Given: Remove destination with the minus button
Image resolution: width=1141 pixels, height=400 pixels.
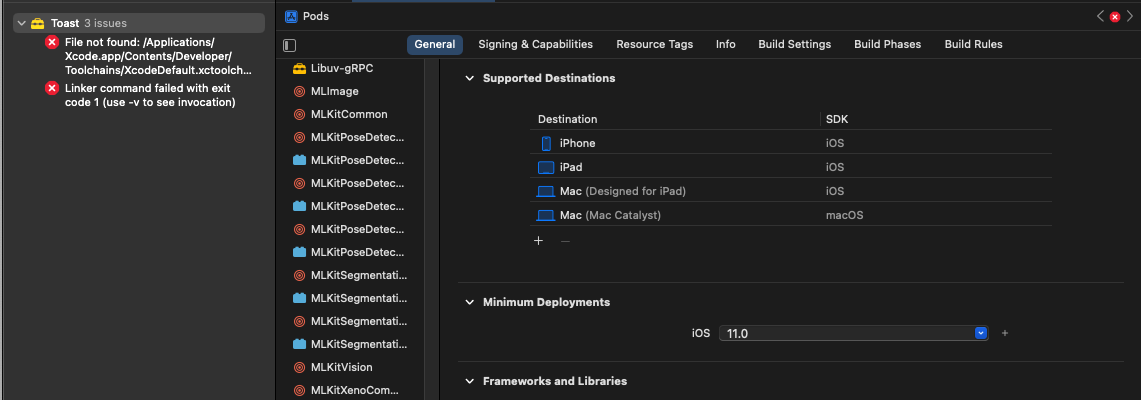Looking at the screenshot, I should [x=565, y=241].
